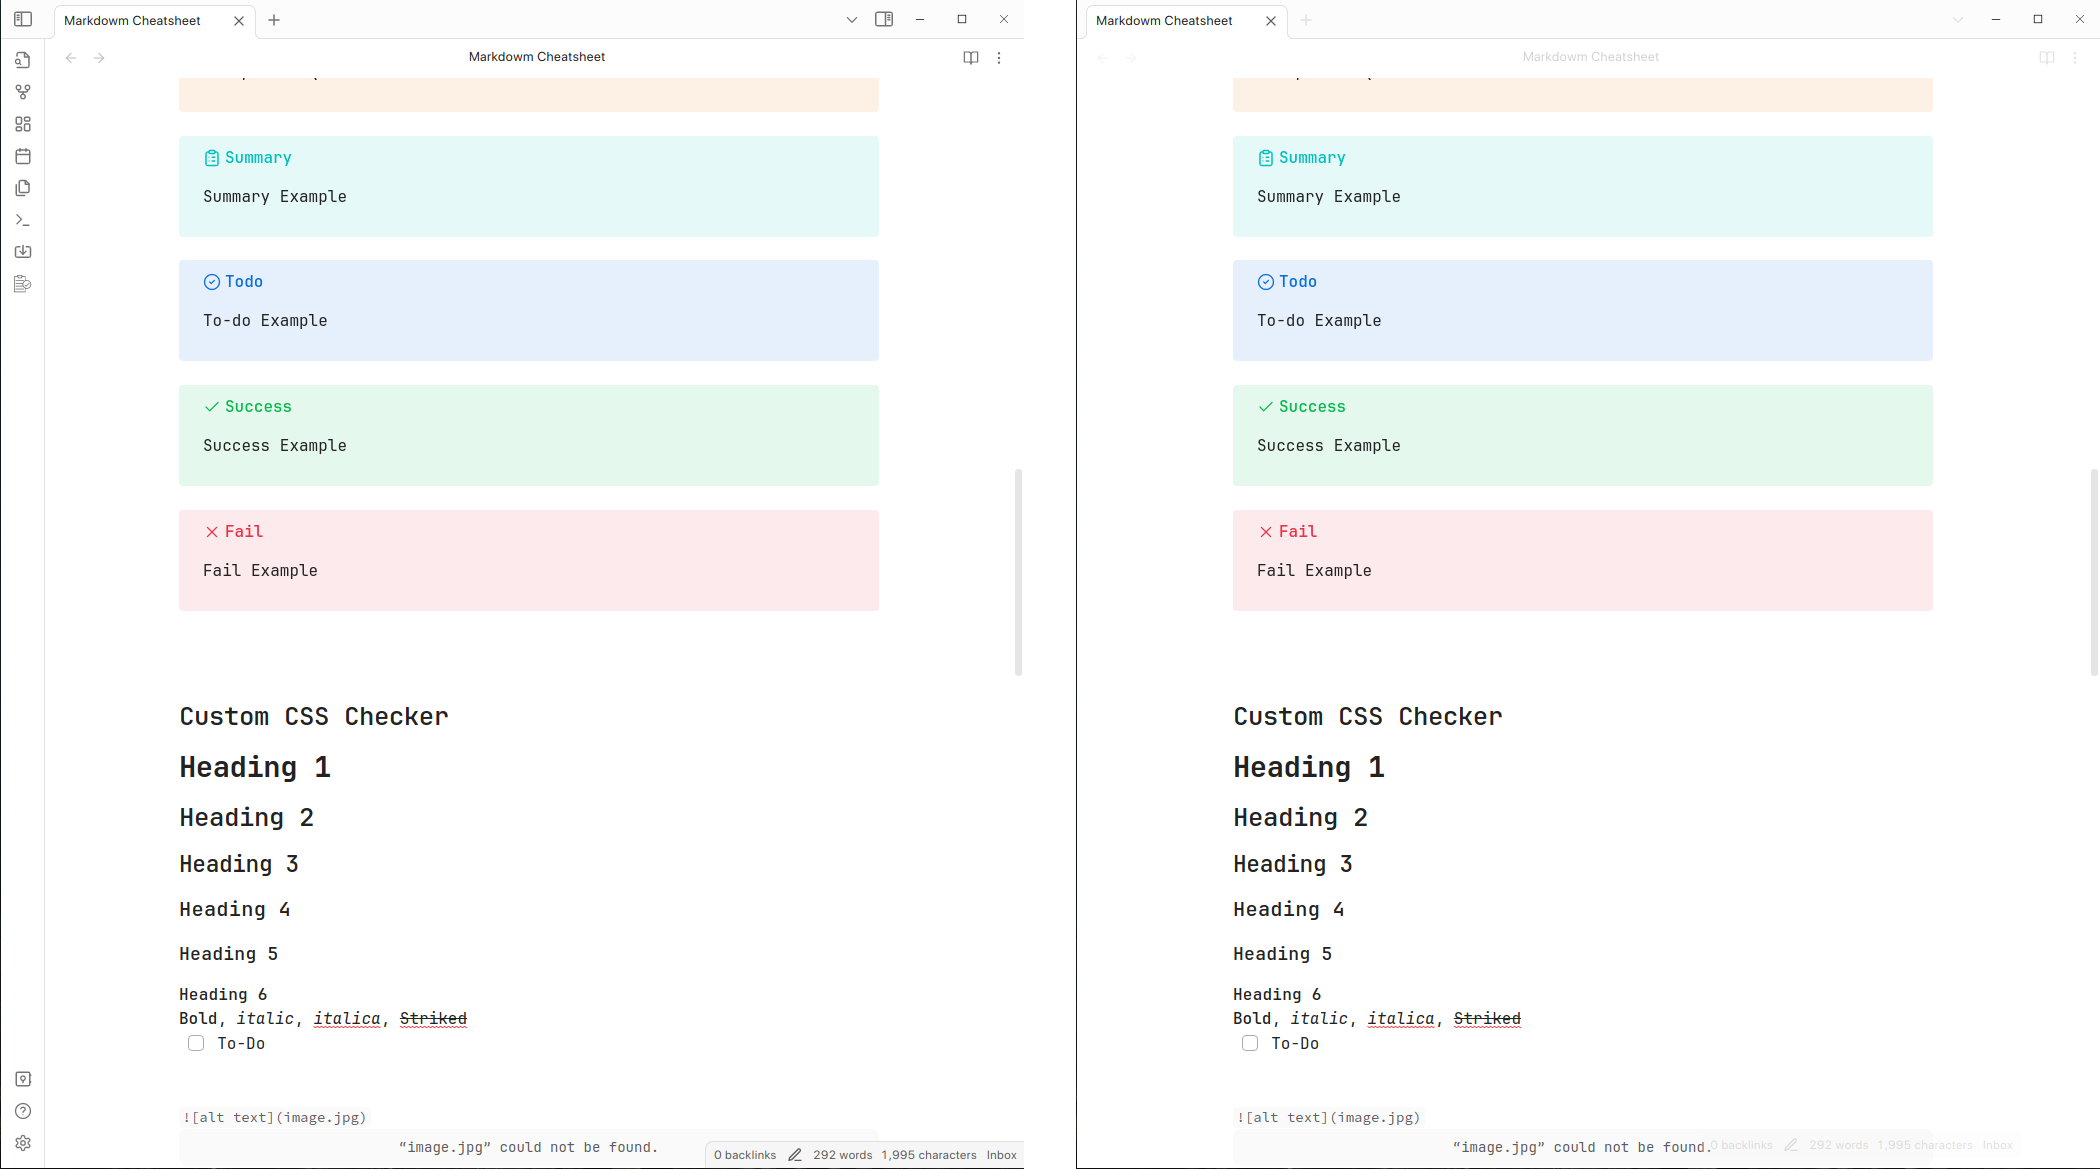Click the templates copy icon in ribbon
Viewport: 2100px width, 1170px height.
click(x=23, y=188)
